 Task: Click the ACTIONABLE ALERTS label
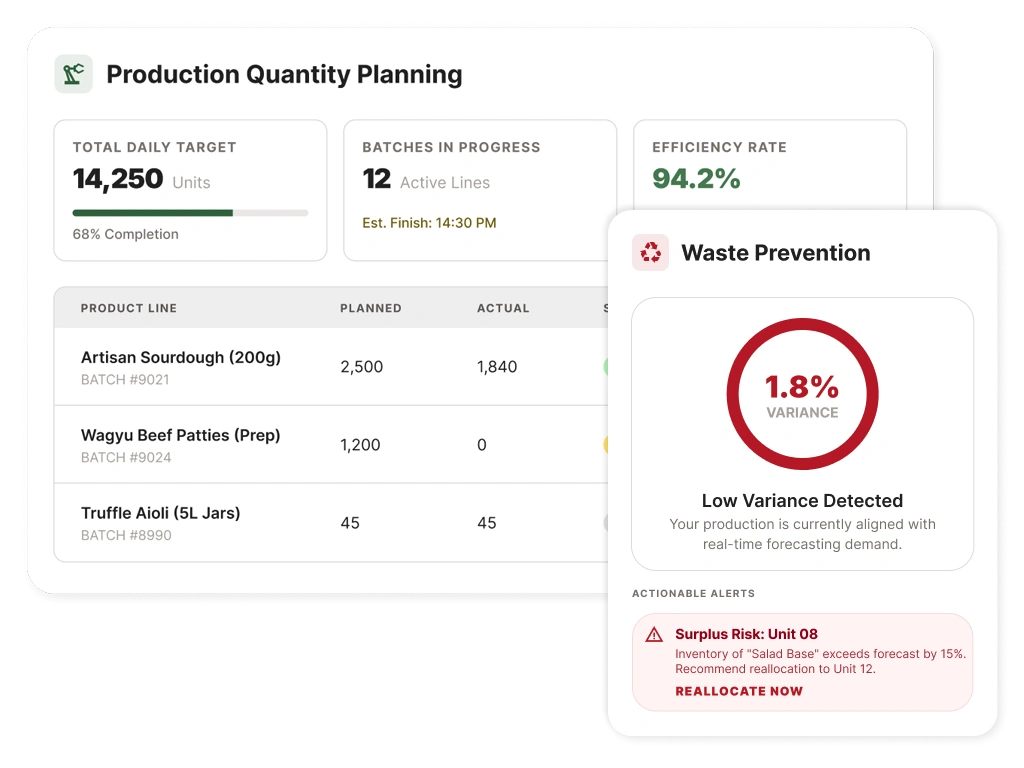coord(694,593)
